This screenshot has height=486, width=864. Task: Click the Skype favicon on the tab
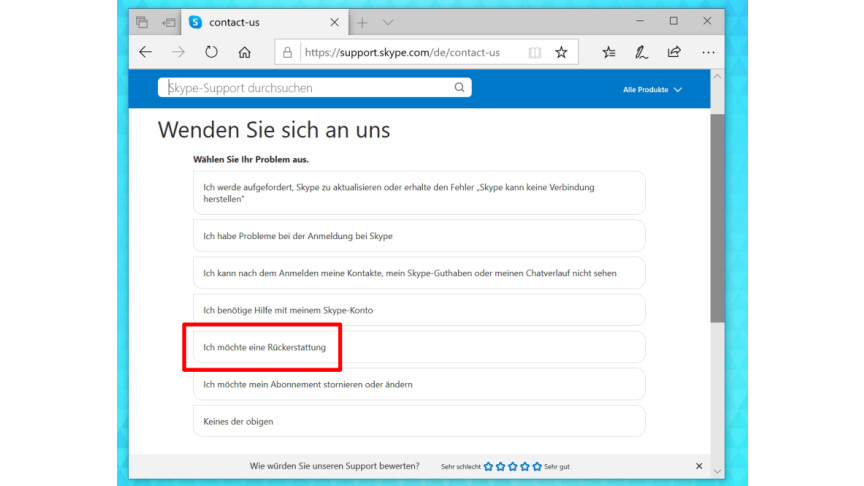point(195,22)
